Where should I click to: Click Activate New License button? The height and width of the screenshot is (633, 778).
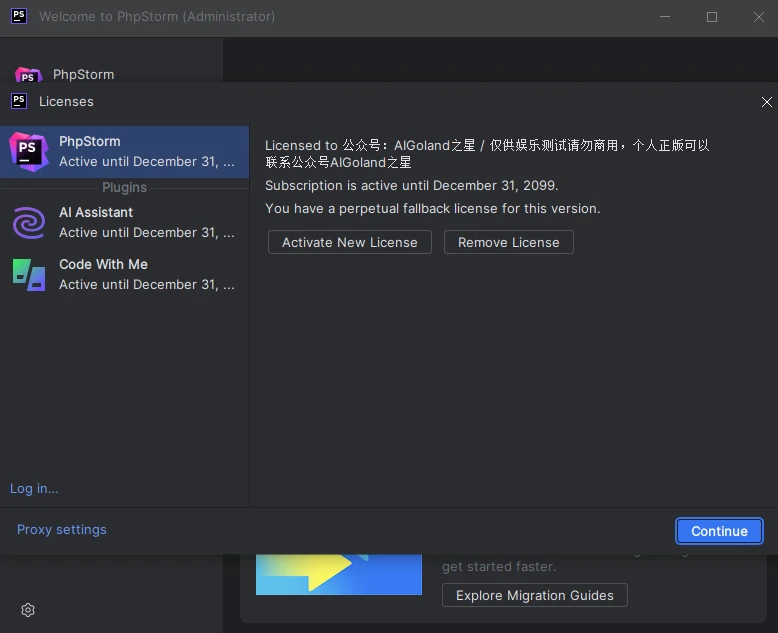point(349,242)
